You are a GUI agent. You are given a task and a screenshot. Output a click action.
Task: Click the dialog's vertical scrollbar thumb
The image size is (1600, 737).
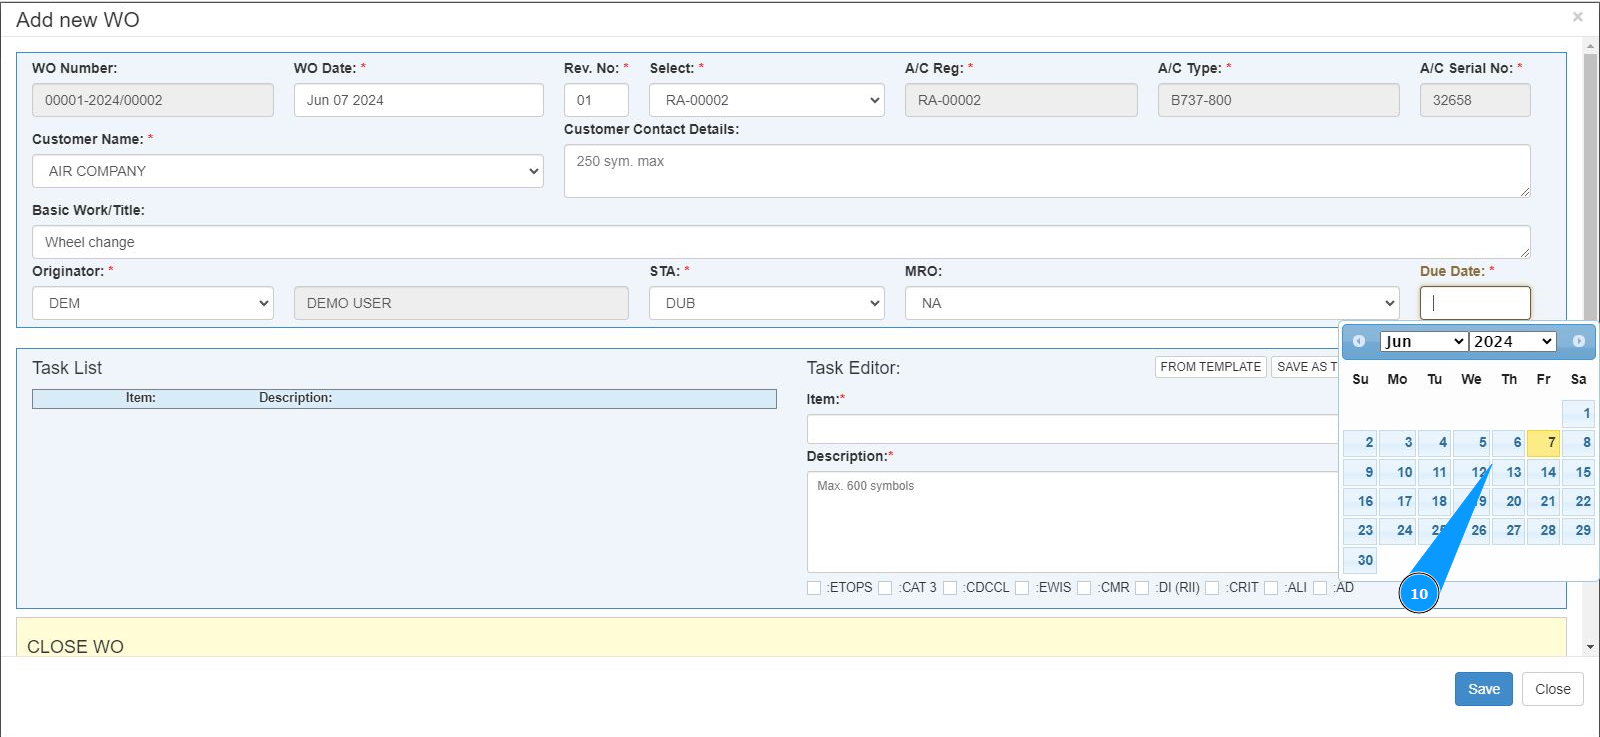coord(1590,188)
